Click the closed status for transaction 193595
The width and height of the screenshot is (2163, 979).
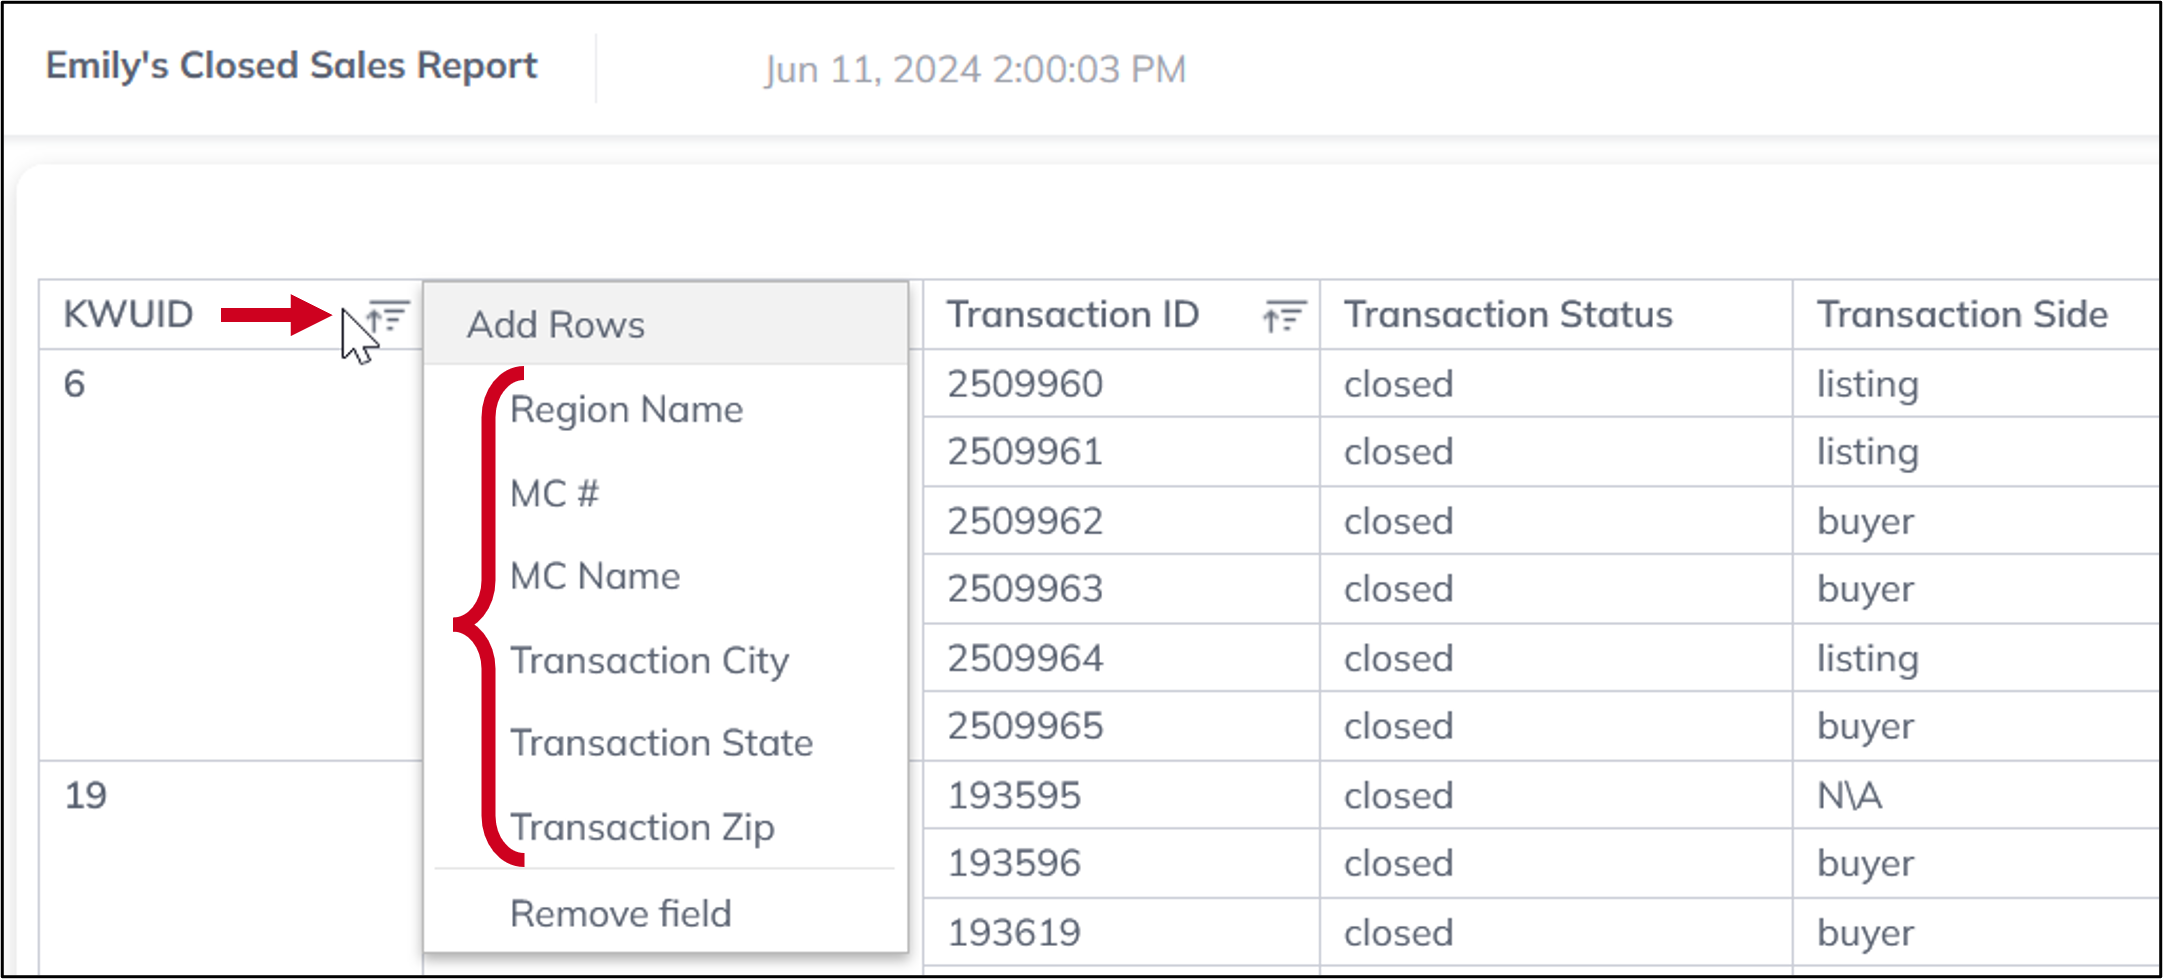click(x=1398, y=795)
